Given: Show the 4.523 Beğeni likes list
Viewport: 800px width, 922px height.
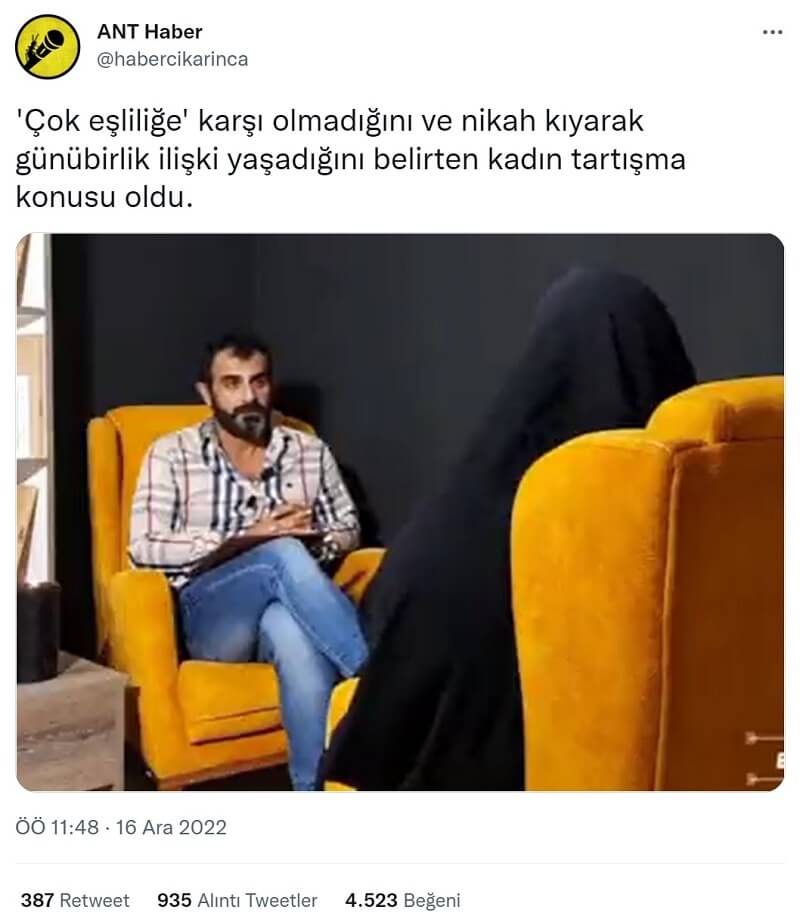Looking at the screenshot, I should click(403, 900).
